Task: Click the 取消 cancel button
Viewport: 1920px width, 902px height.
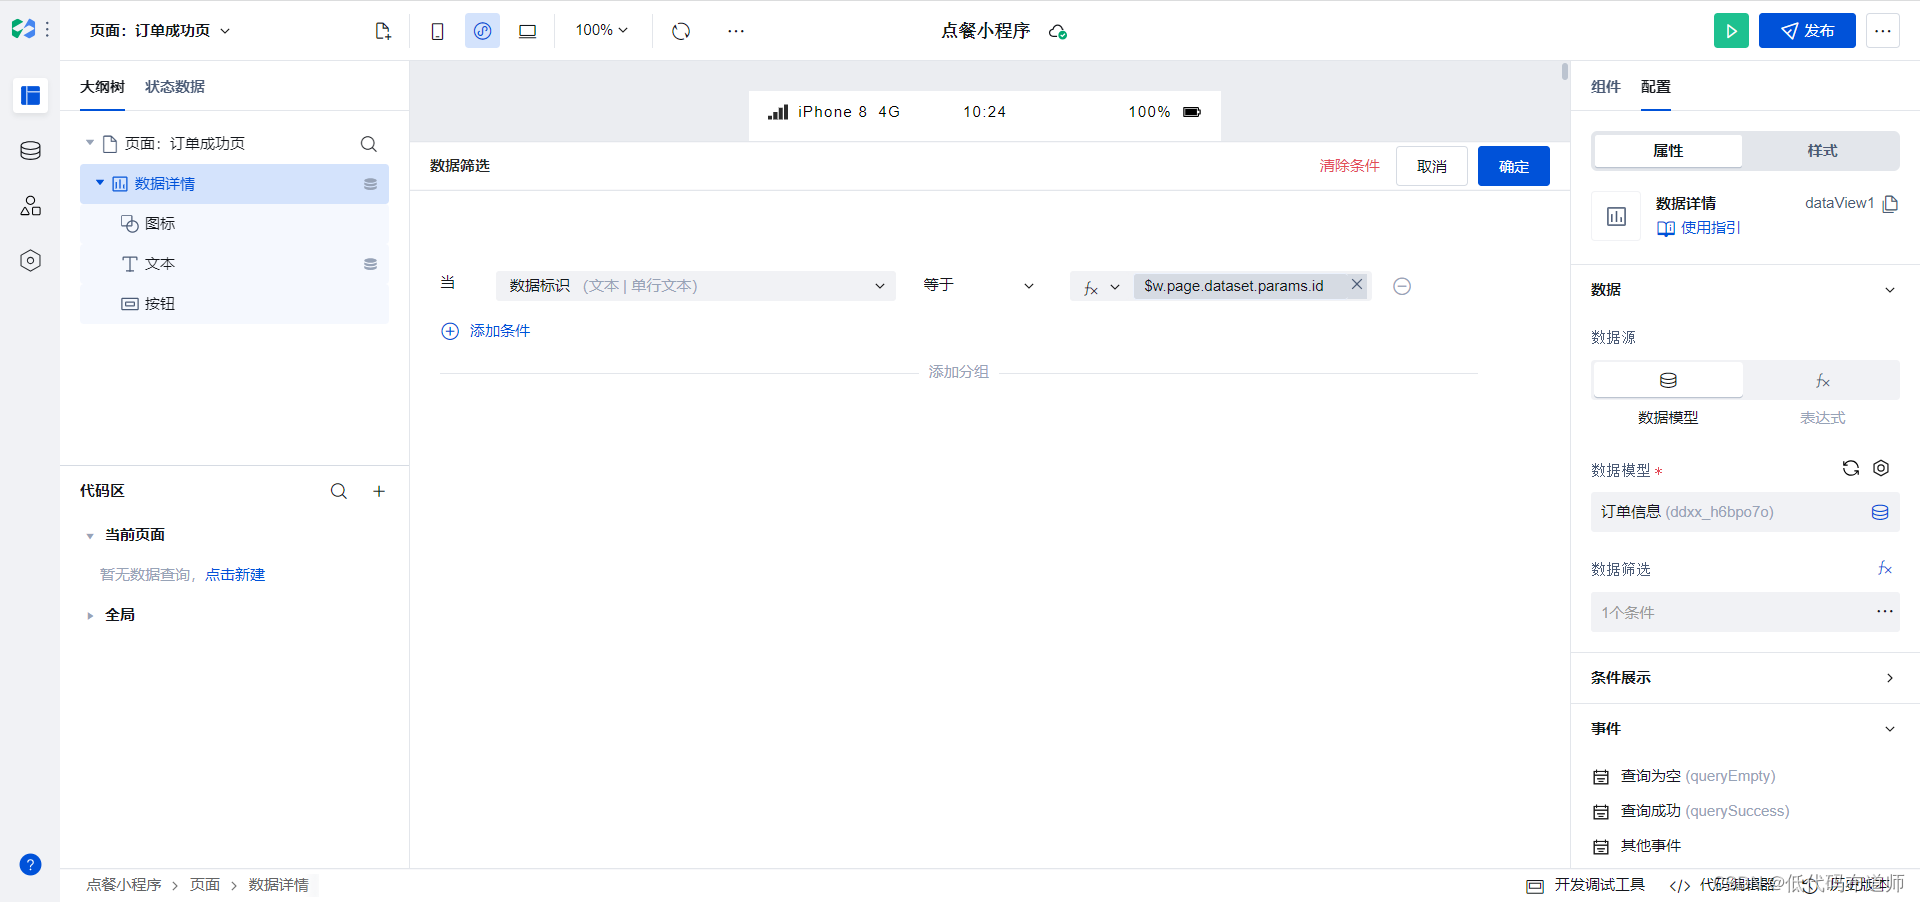Action: tap(1432, 166)
